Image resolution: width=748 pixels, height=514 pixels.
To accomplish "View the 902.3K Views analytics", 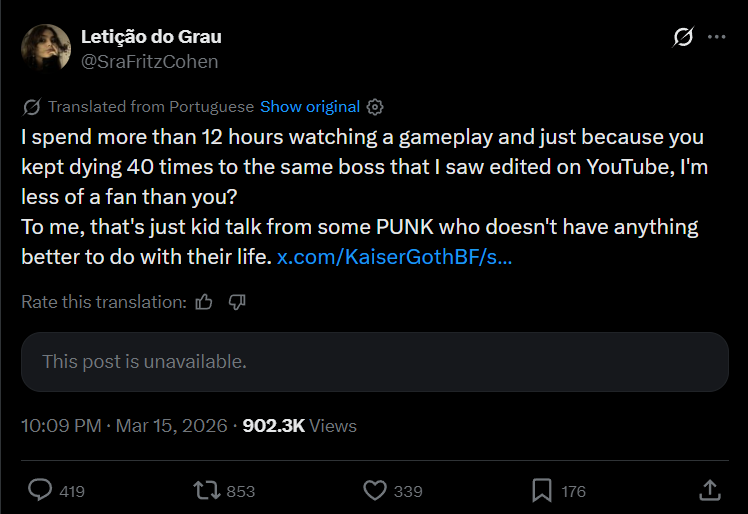I will coord(300,426).
